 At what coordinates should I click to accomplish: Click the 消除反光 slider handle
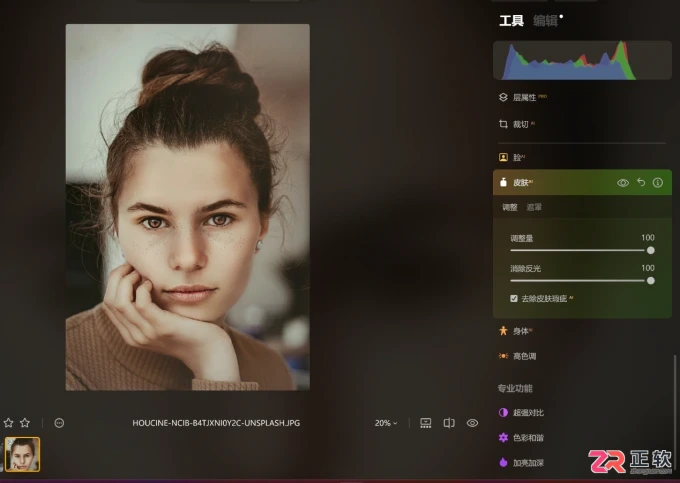tap(651, 281)
